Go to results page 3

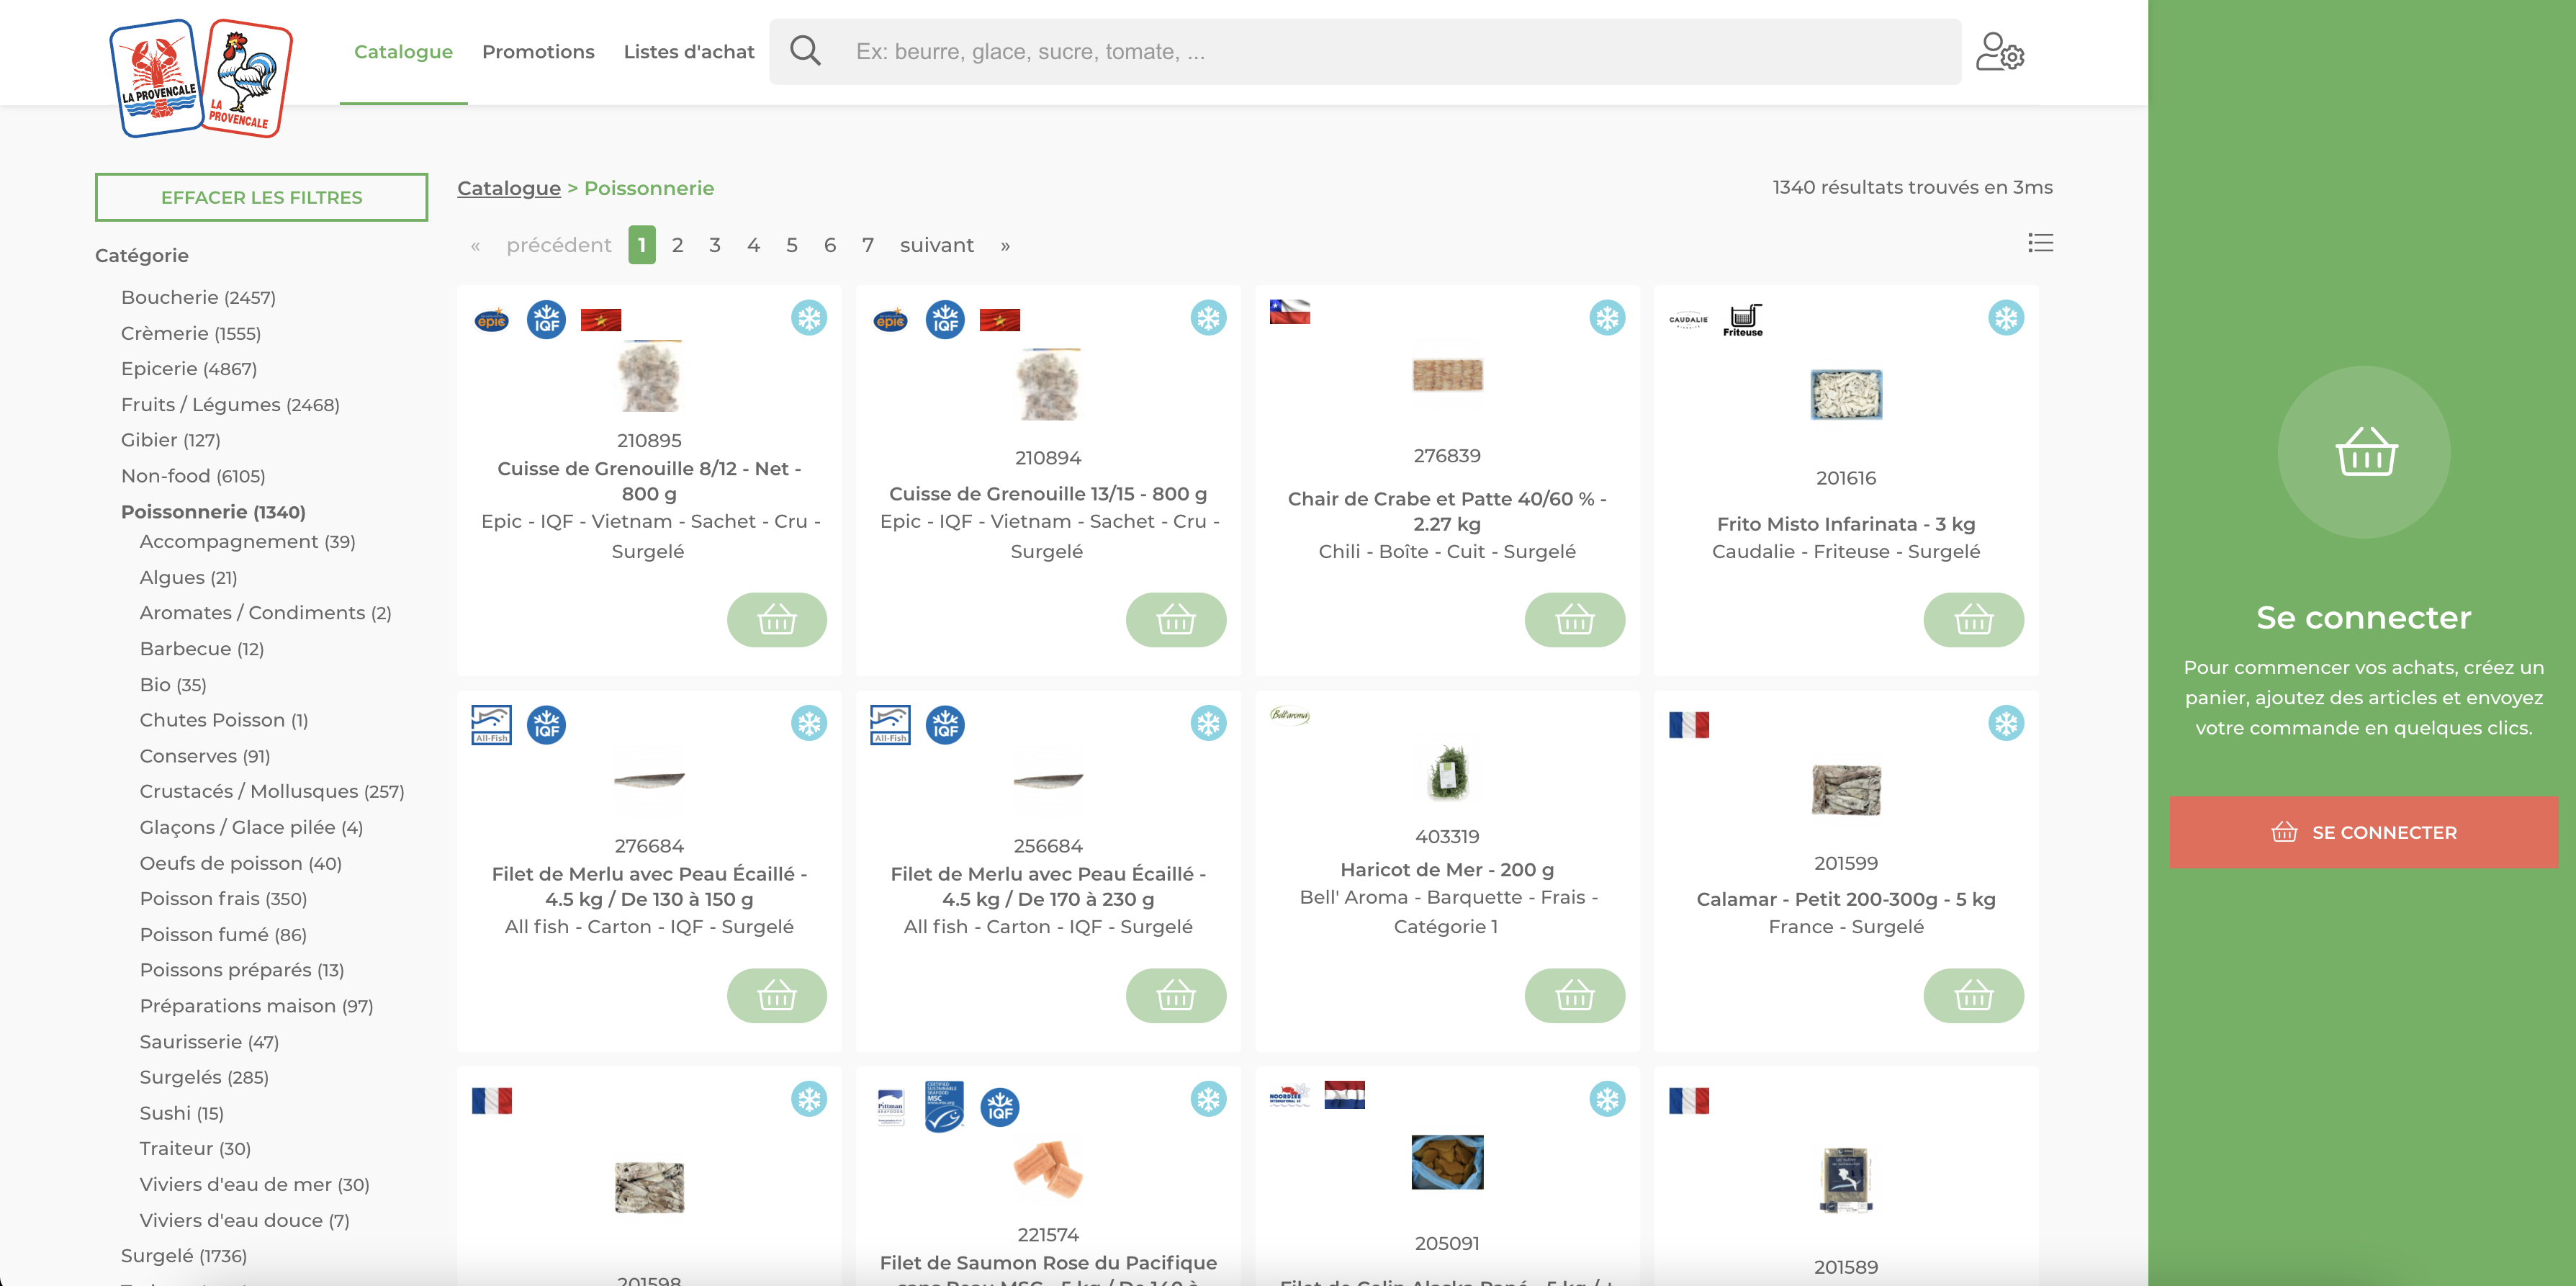point(715,245)
